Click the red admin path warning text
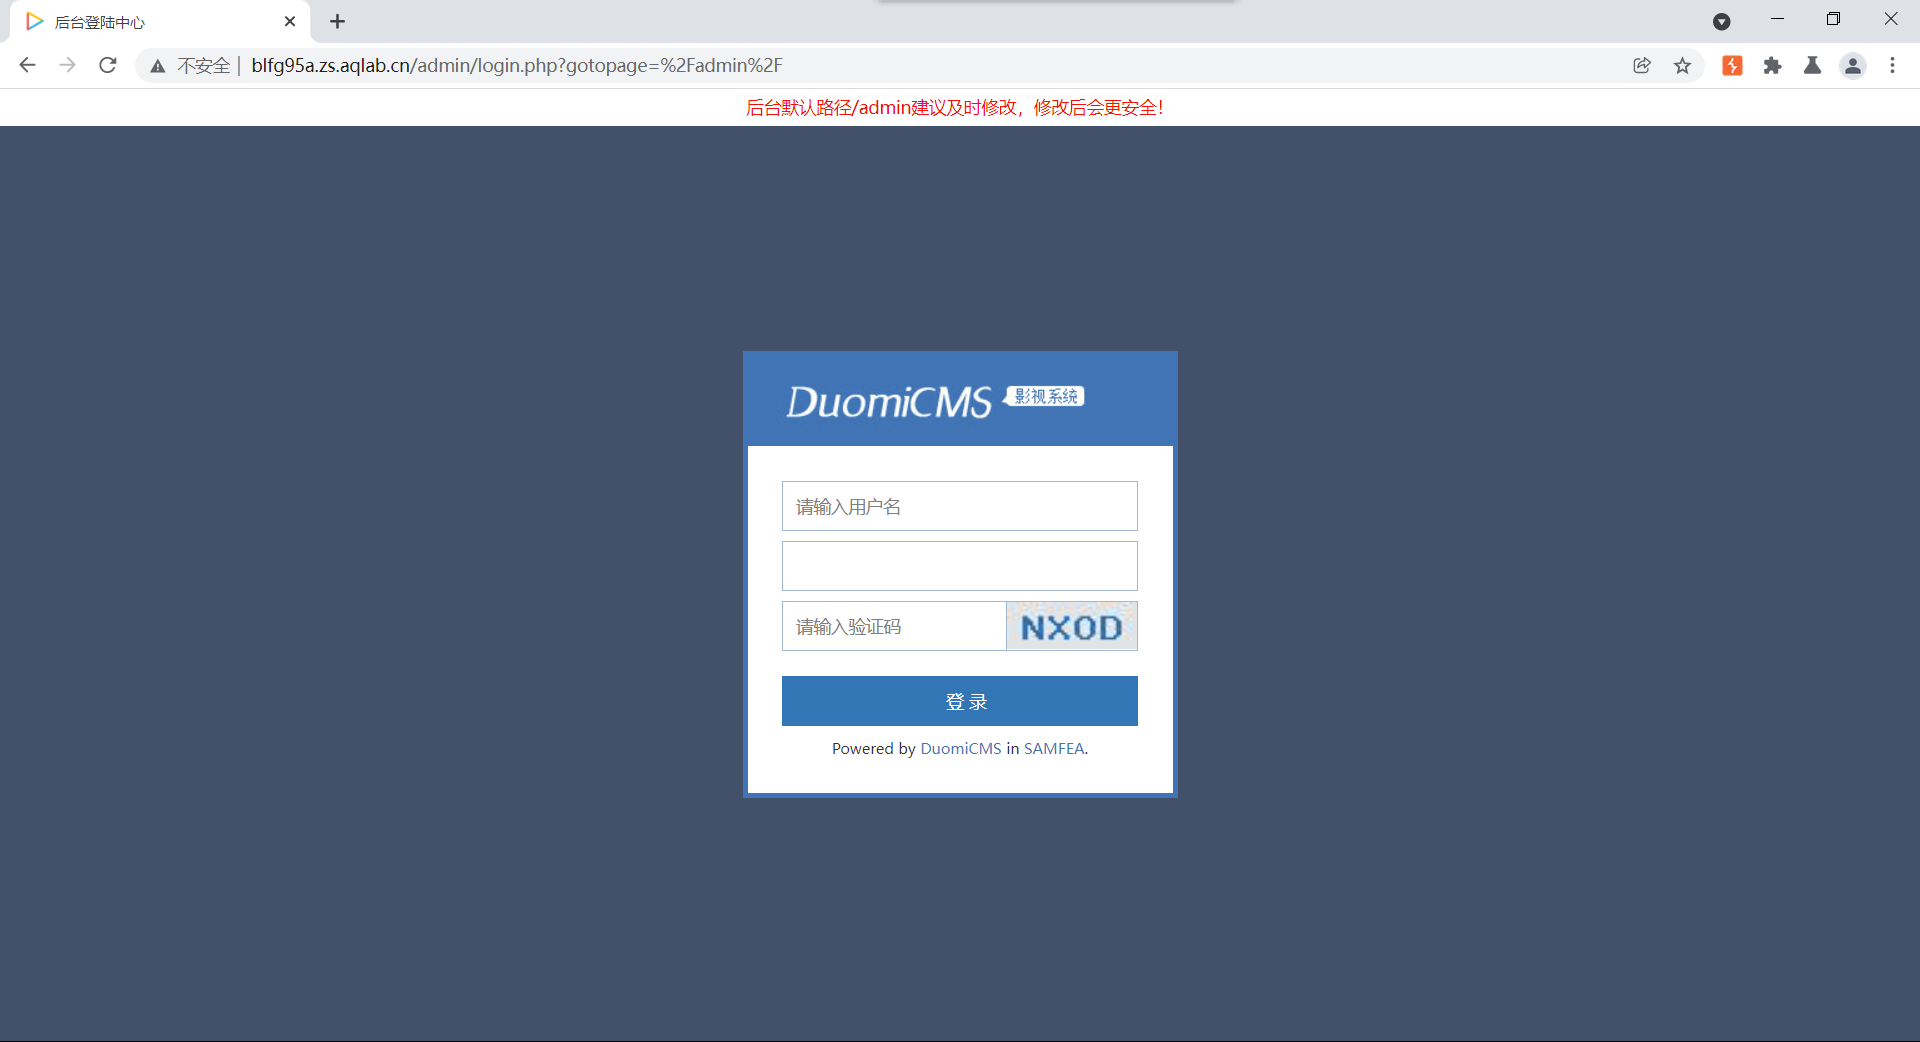Image resolution: width=1920 pixels, height=1042 pixels. [x=955, y=107]
